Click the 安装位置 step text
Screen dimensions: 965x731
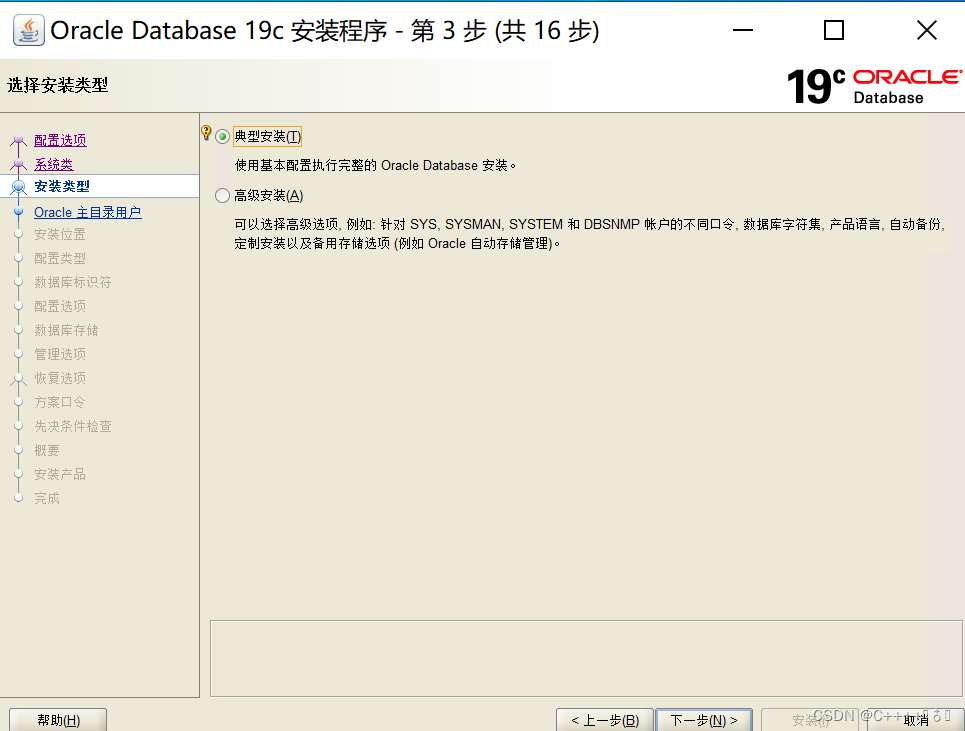[60, 234]
